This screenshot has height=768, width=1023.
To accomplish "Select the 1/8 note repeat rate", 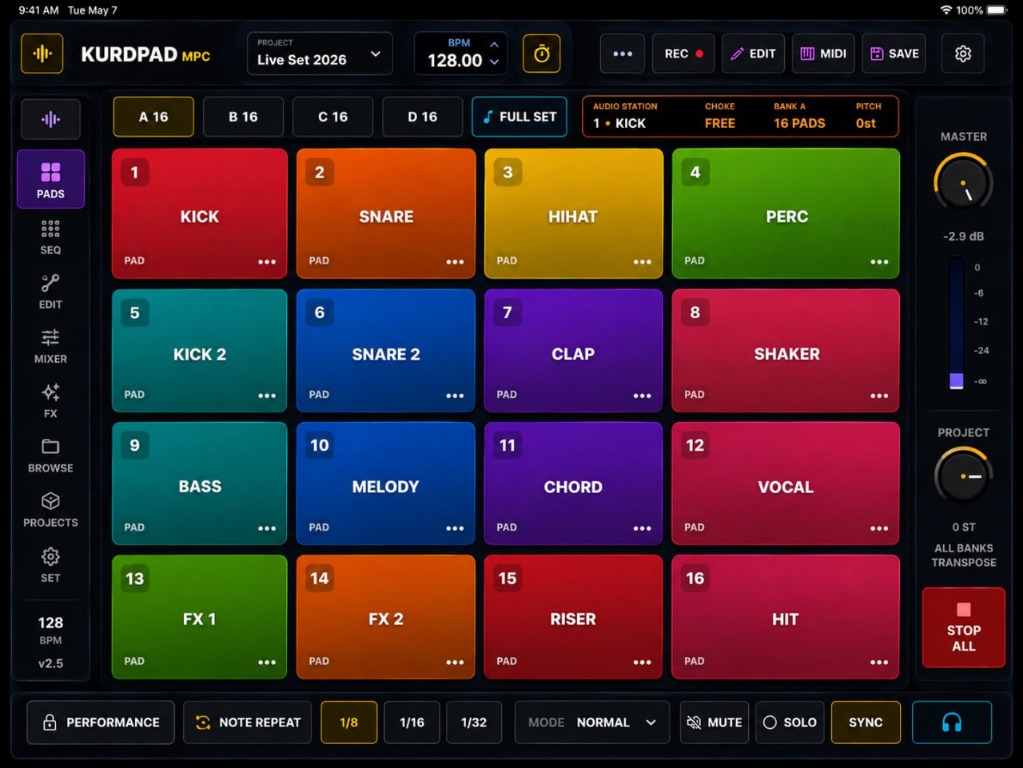I will [349, 722].
